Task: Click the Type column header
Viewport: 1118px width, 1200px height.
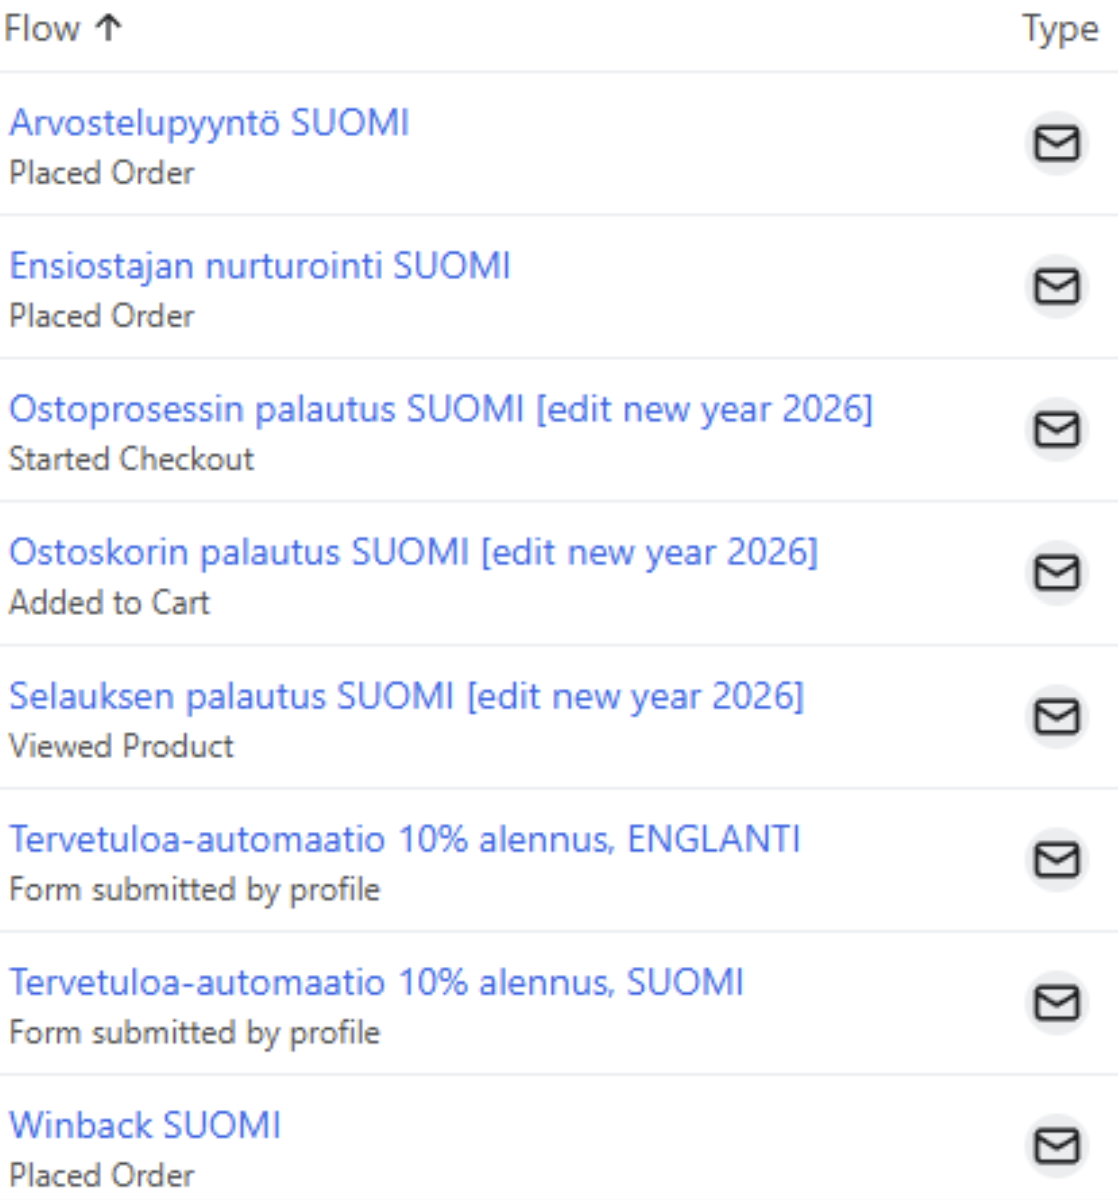Action: point(1059,29)
